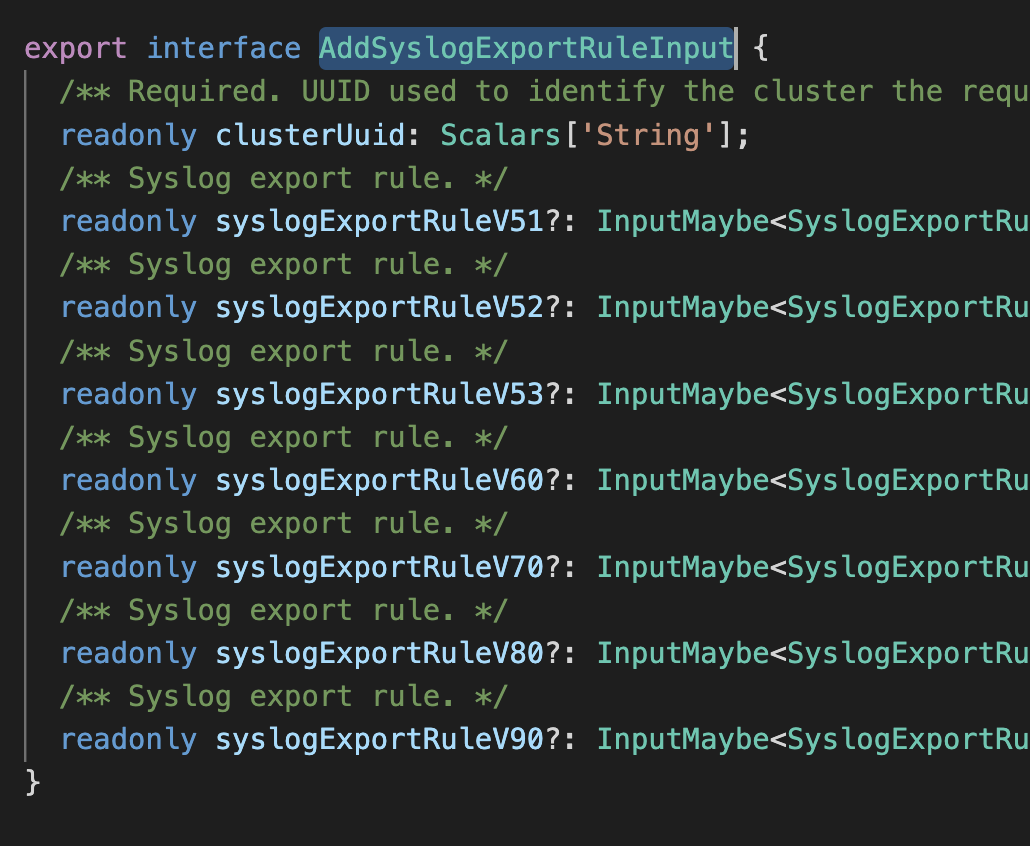Click the 'export' keyword
Screen dimensions: 1030x846
click(x=76, y=49)
